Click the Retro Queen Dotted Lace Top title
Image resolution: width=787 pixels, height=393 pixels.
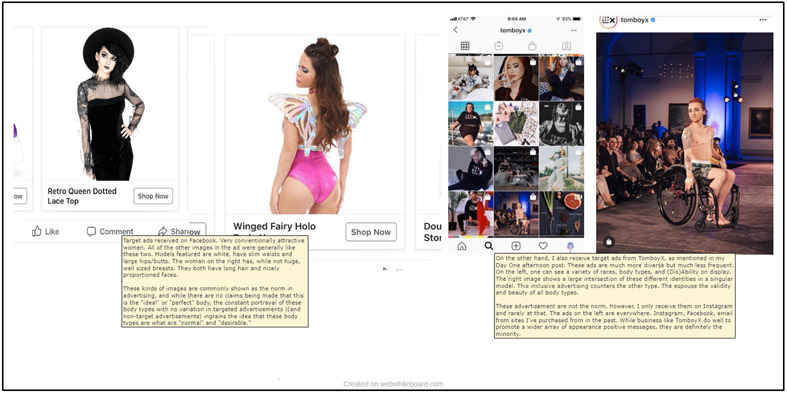pyautogui.click(x=82, y=196)
